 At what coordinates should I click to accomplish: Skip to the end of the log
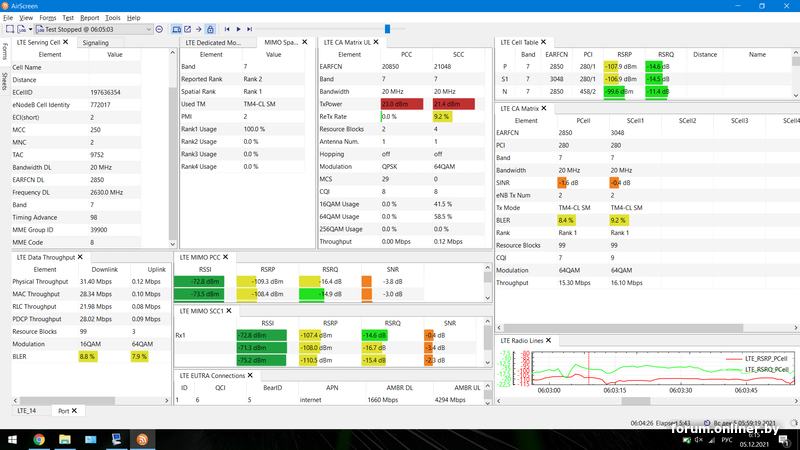pos(250,30)
